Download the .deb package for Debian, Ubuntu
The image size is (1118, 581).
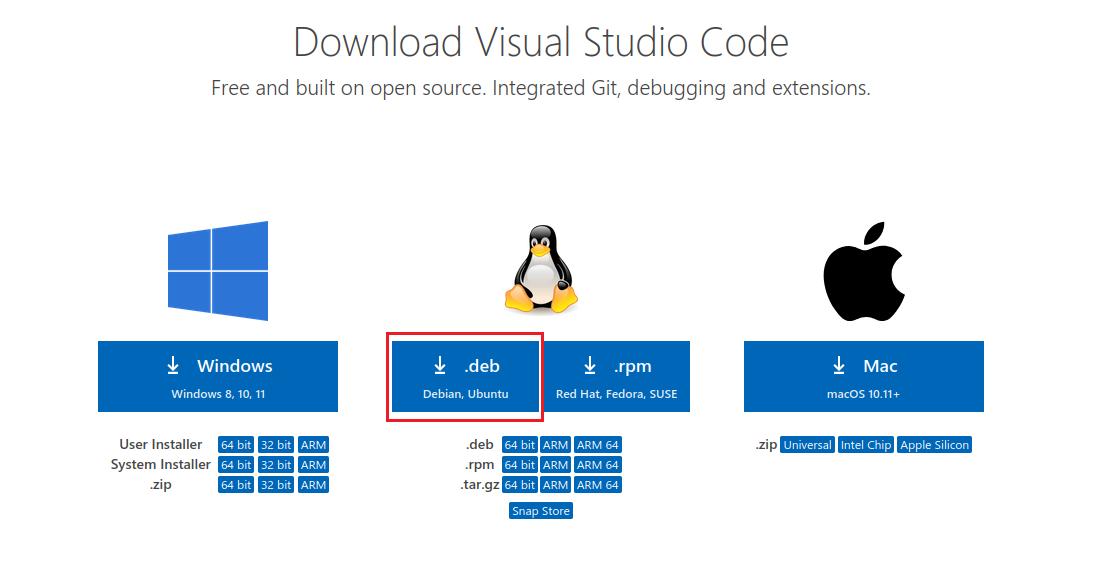click(465, 376)
